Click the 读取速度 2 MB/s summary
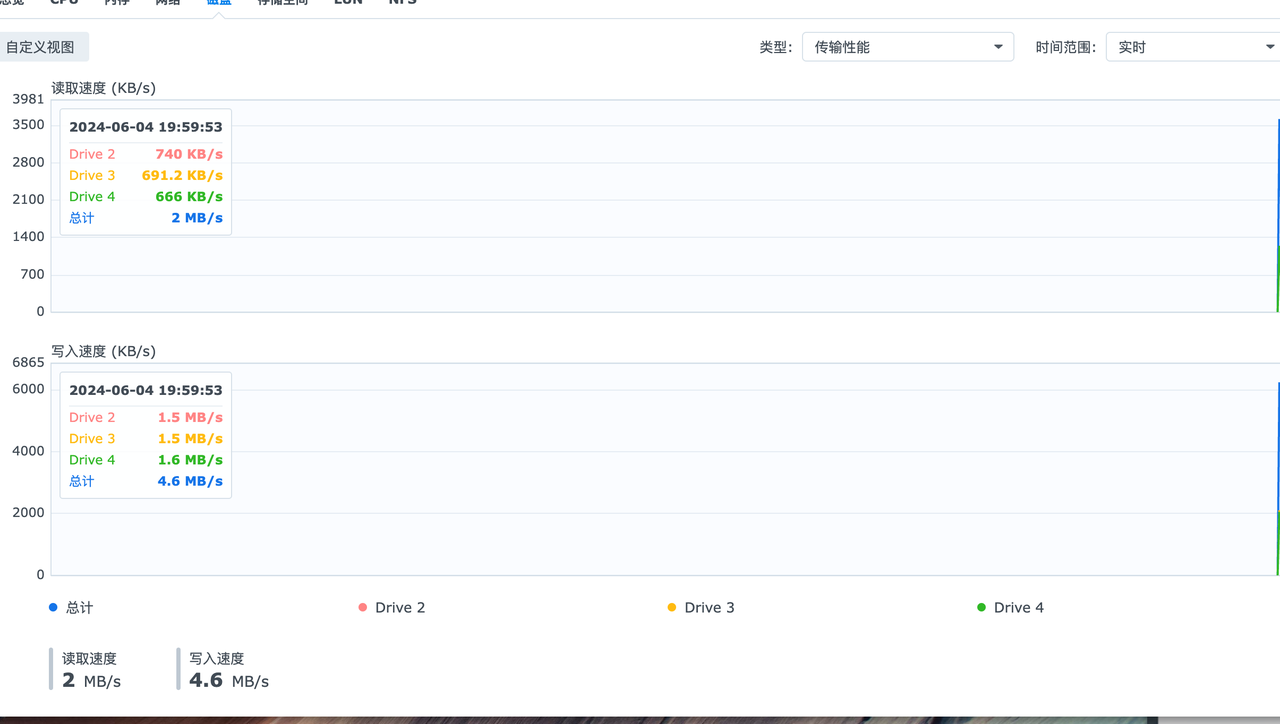The height and width of the screenshot is (724, 1280). [90, 670]
